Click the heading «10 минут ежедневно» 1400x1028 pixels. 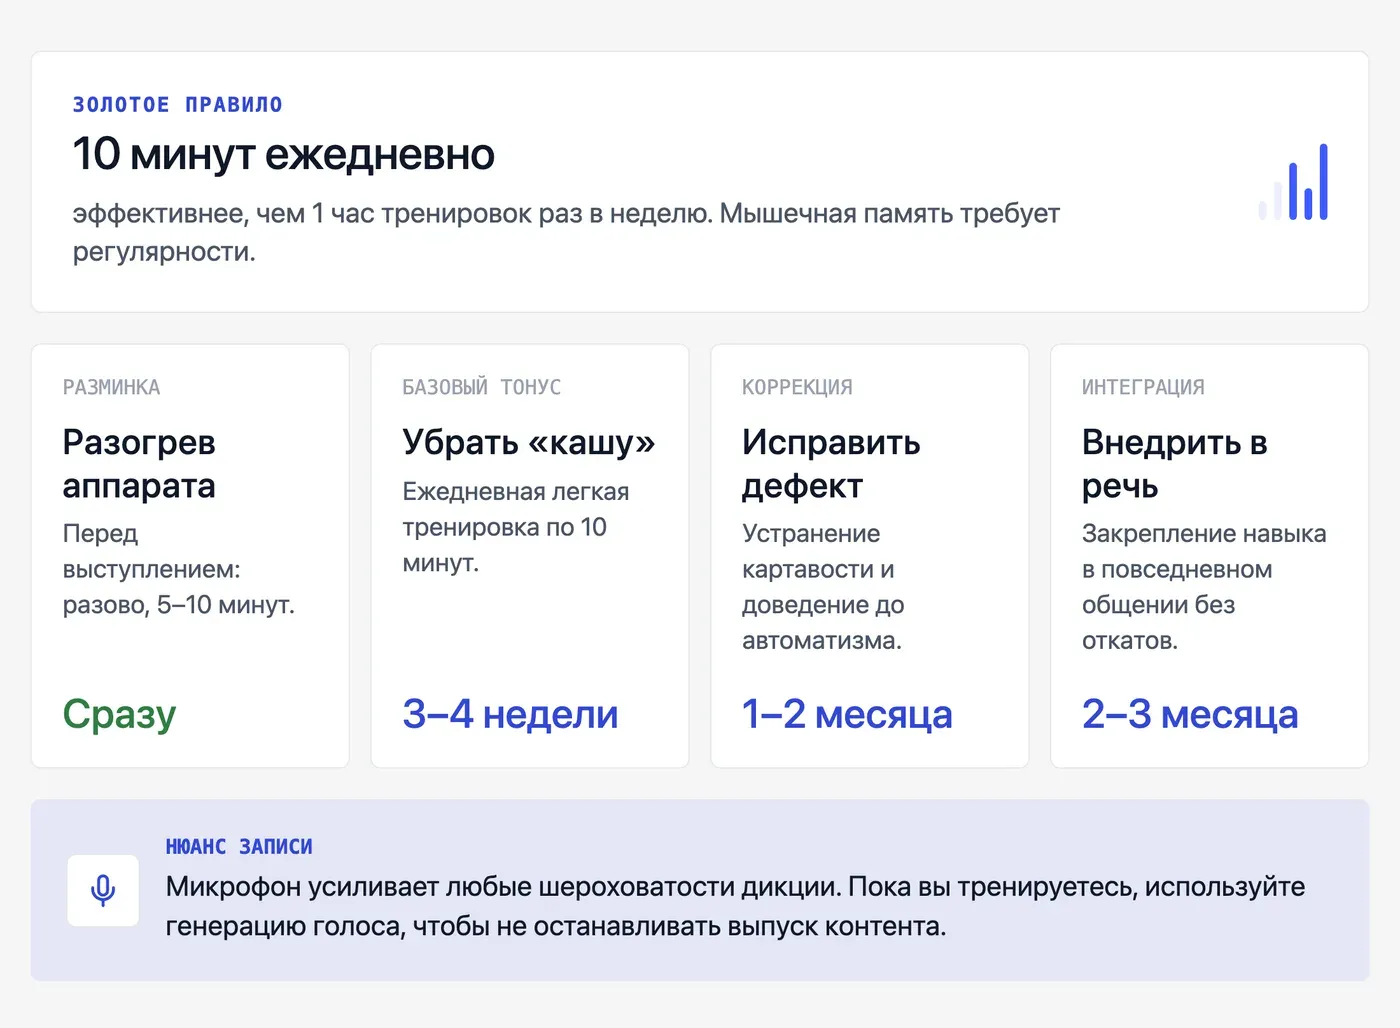coord(284,154)
